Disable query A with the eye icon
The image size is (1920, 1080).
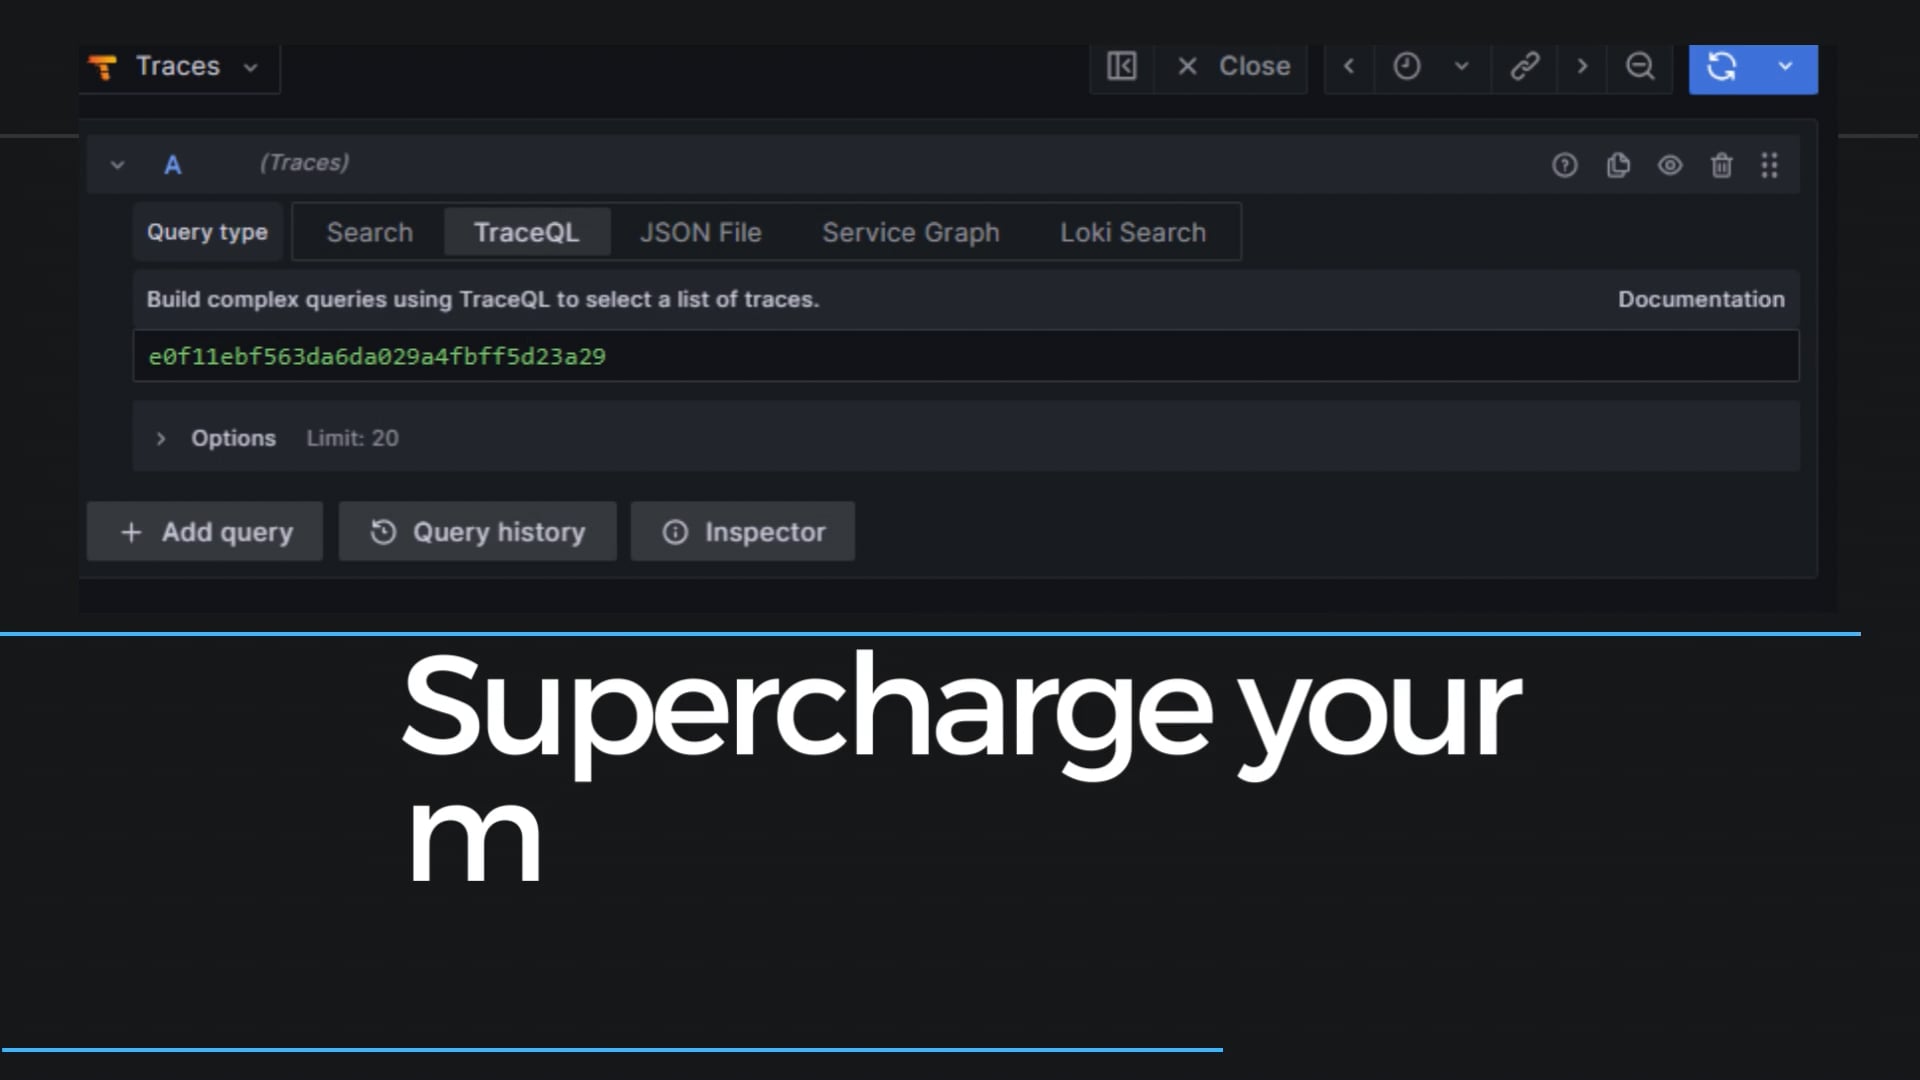tap(1670, 165)
